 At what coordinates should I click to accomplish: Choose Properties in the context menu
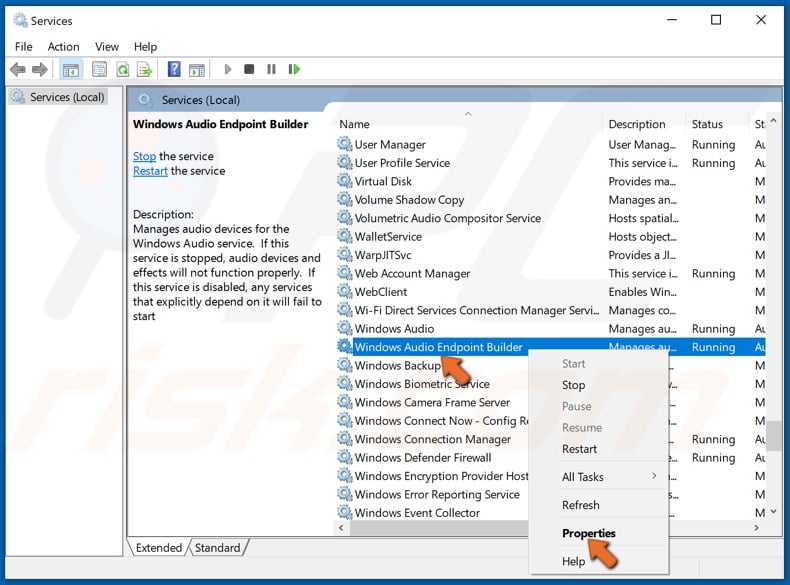[x=599, y=533]
